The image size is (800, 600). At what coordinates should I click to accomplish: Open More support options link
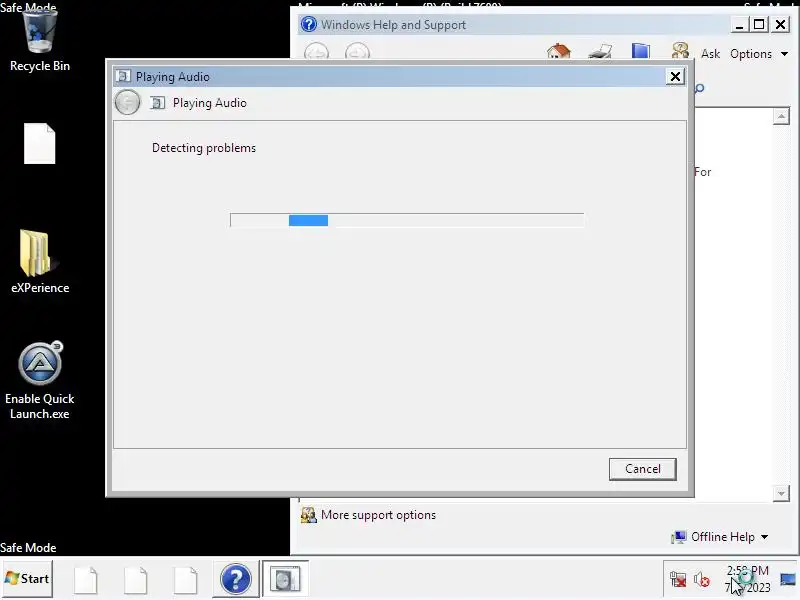click(378, 515)
